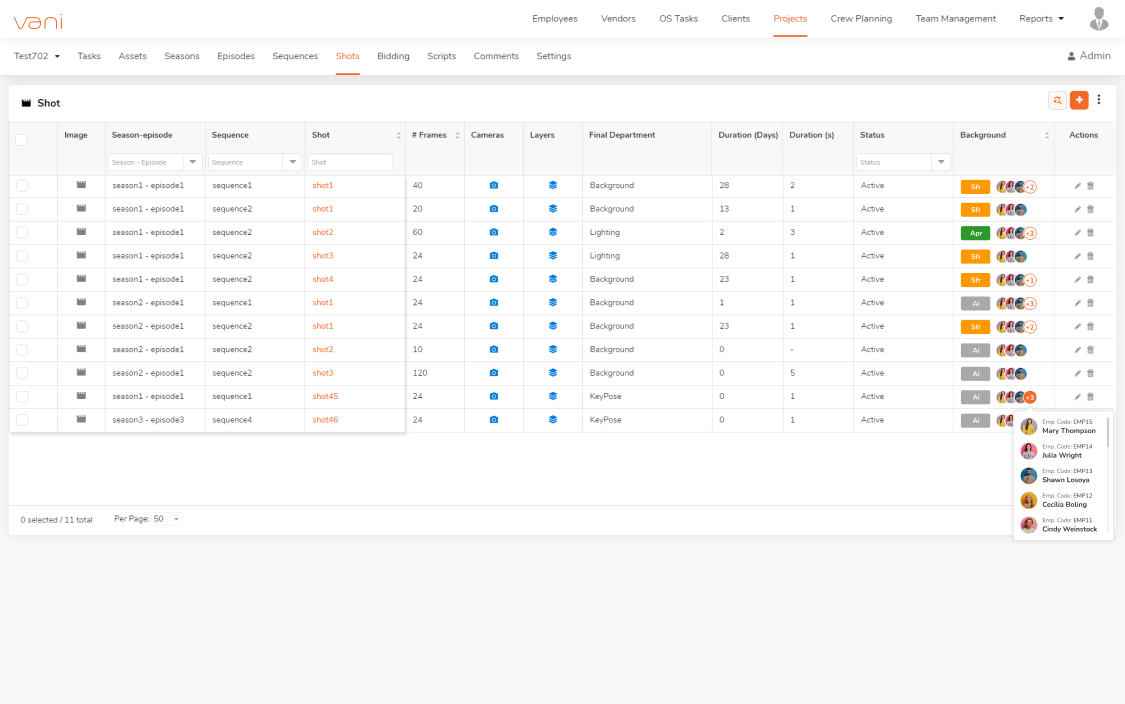The height and width of the screenshot is (704, 1125).
Task: Open the shot3 link in sequence2
Action: (321, 255)
